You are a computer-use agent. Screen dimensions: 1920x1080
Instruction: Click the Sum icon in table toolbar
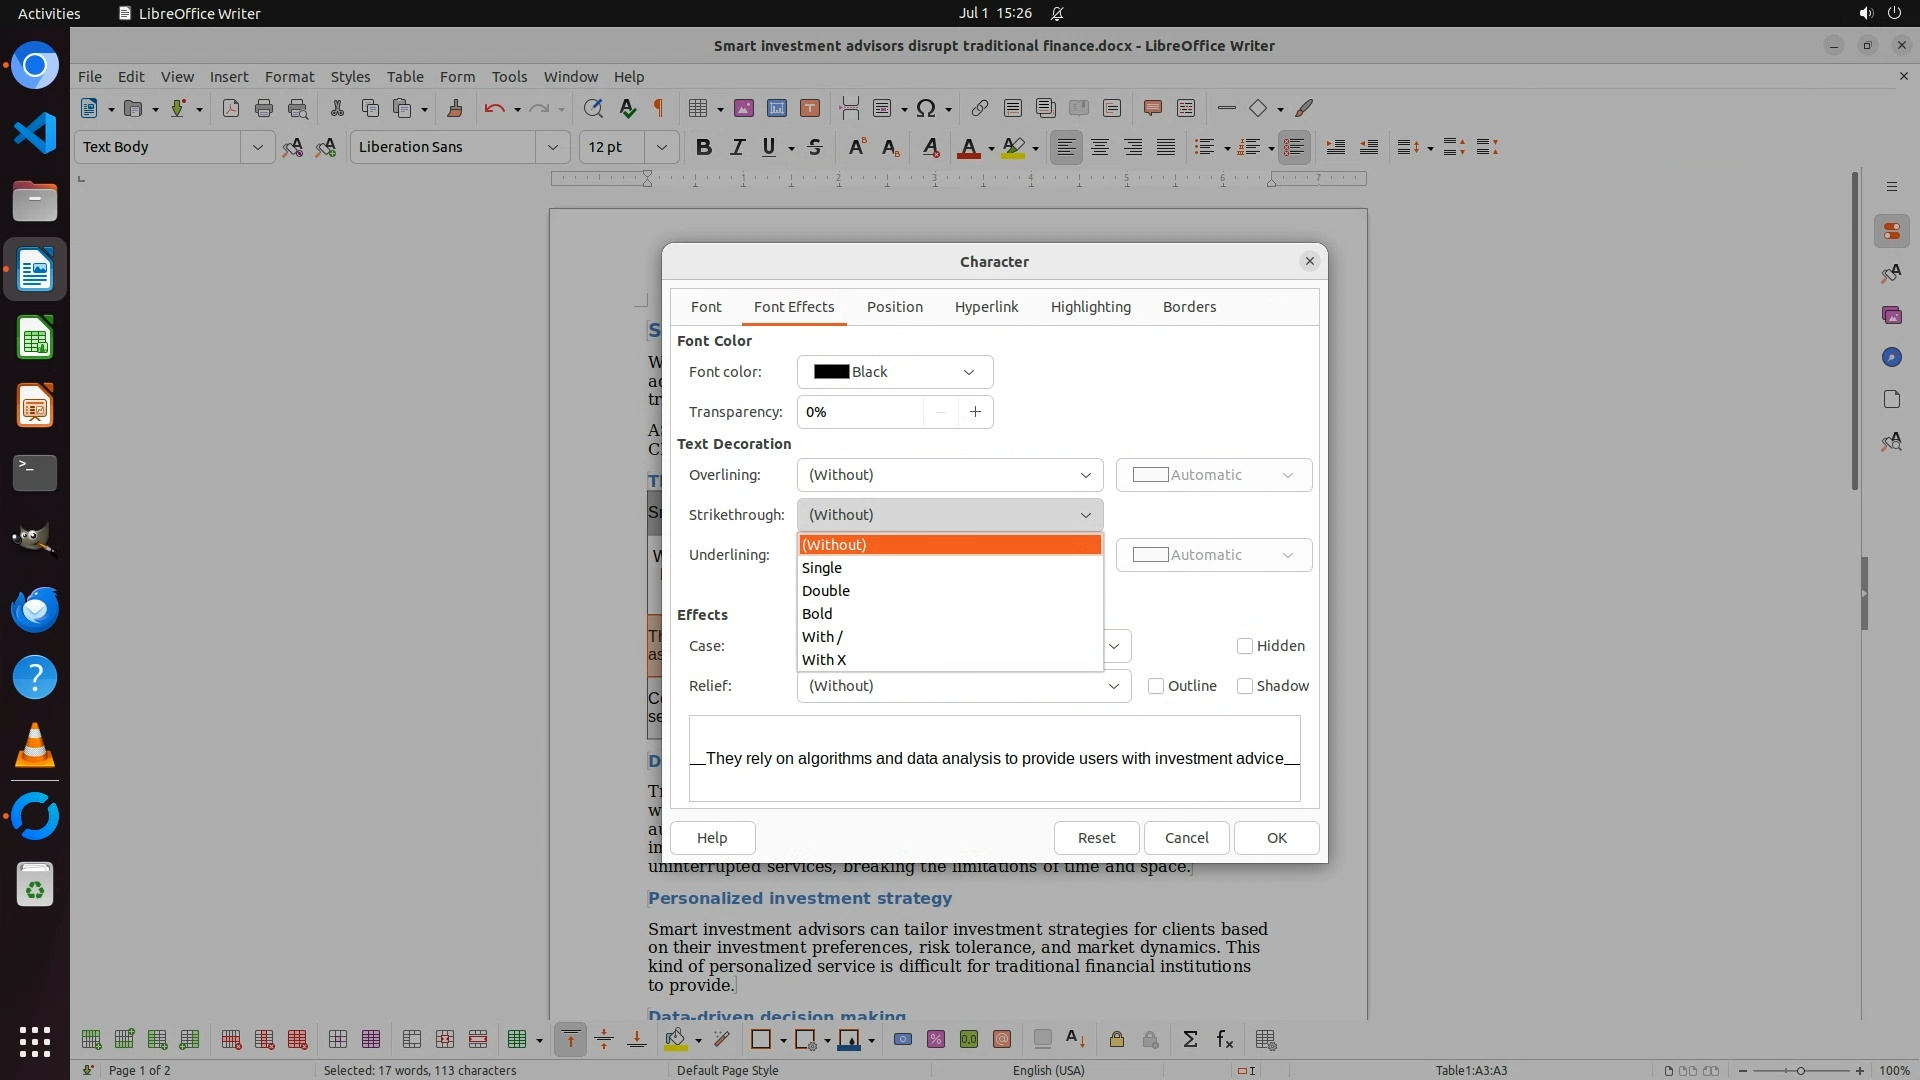coord(1190,1040)
